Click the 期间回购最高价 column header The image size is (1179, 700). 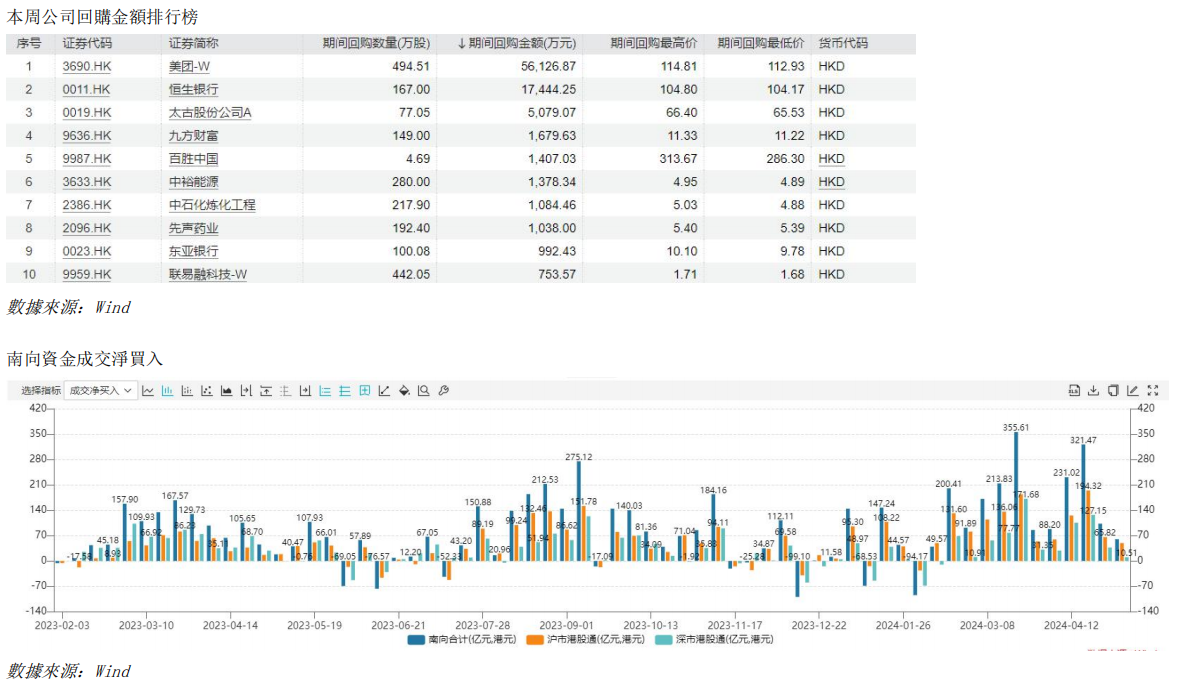[x=653, y=44]
